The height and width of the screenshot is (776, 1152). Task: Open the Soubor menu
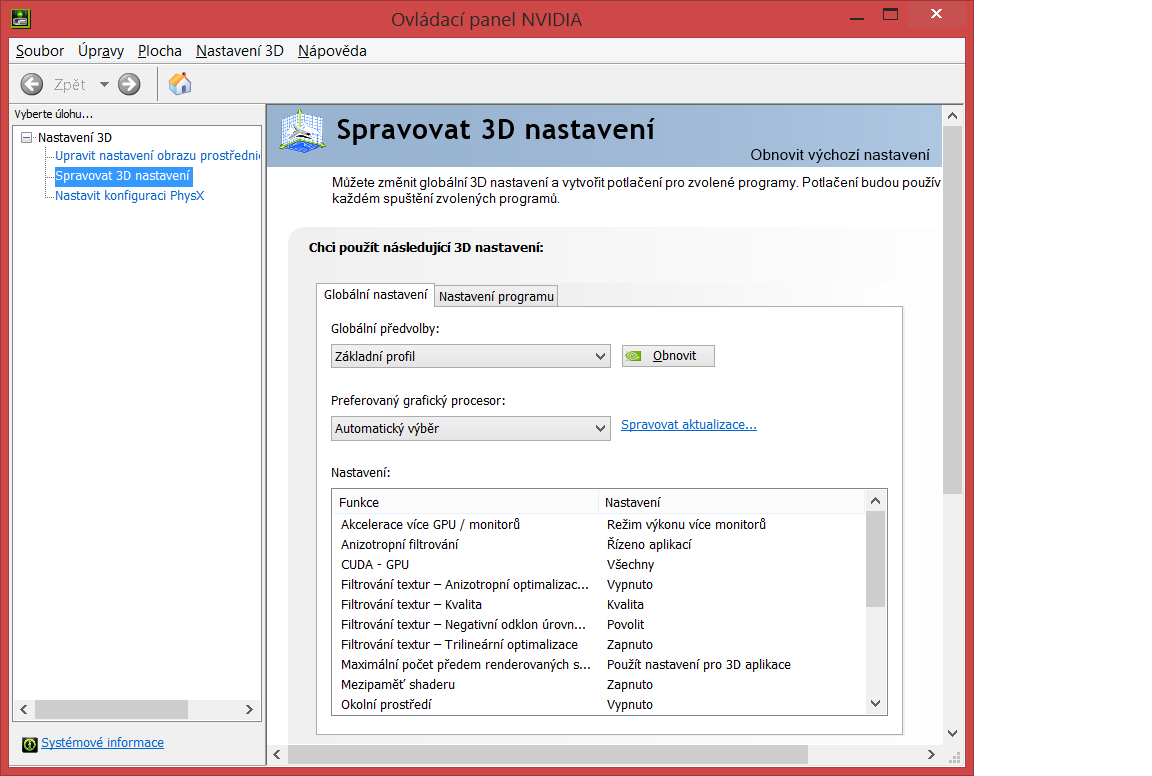pyautogui.click(x=40, y=51)
